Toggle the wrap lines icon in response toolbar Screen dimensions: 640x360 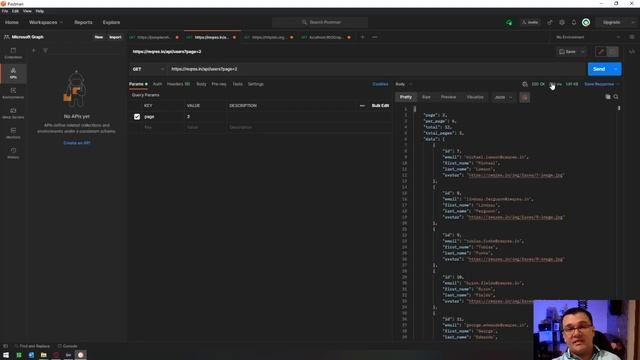(x=525, y=97)
